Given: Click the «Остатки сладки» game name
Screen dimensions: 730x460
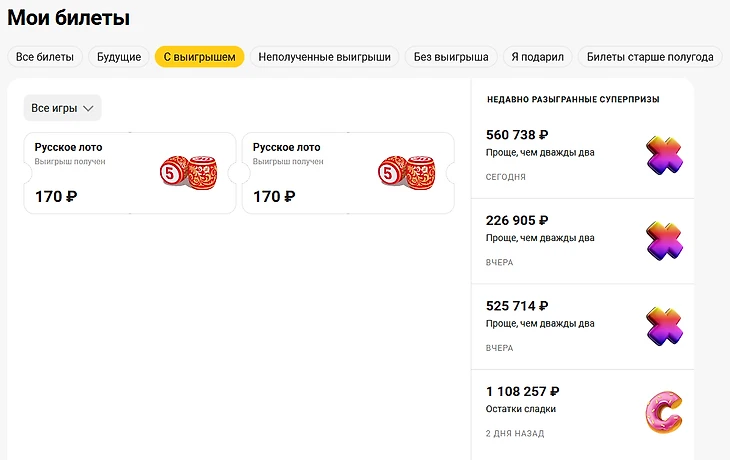Looking at the screenshot, I should pos(520,409).
